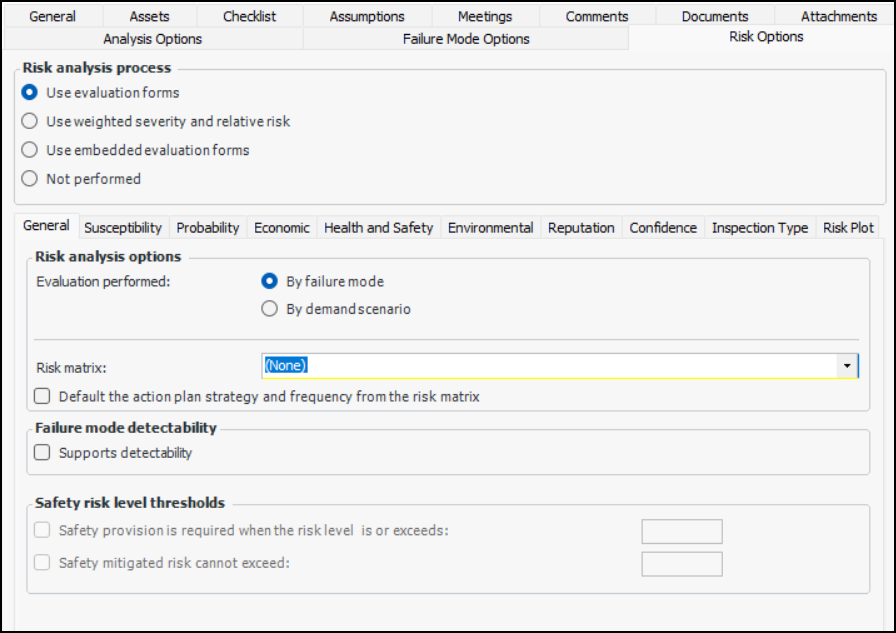Open the Environmental tab
The width and height of the screenshot is (896, 633).
(x=490, y=228)
